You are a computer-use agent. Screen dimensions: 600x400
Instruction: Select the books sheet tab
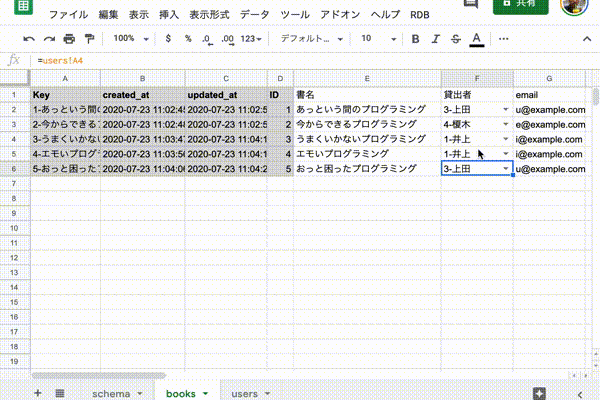(x=181, y=393)
